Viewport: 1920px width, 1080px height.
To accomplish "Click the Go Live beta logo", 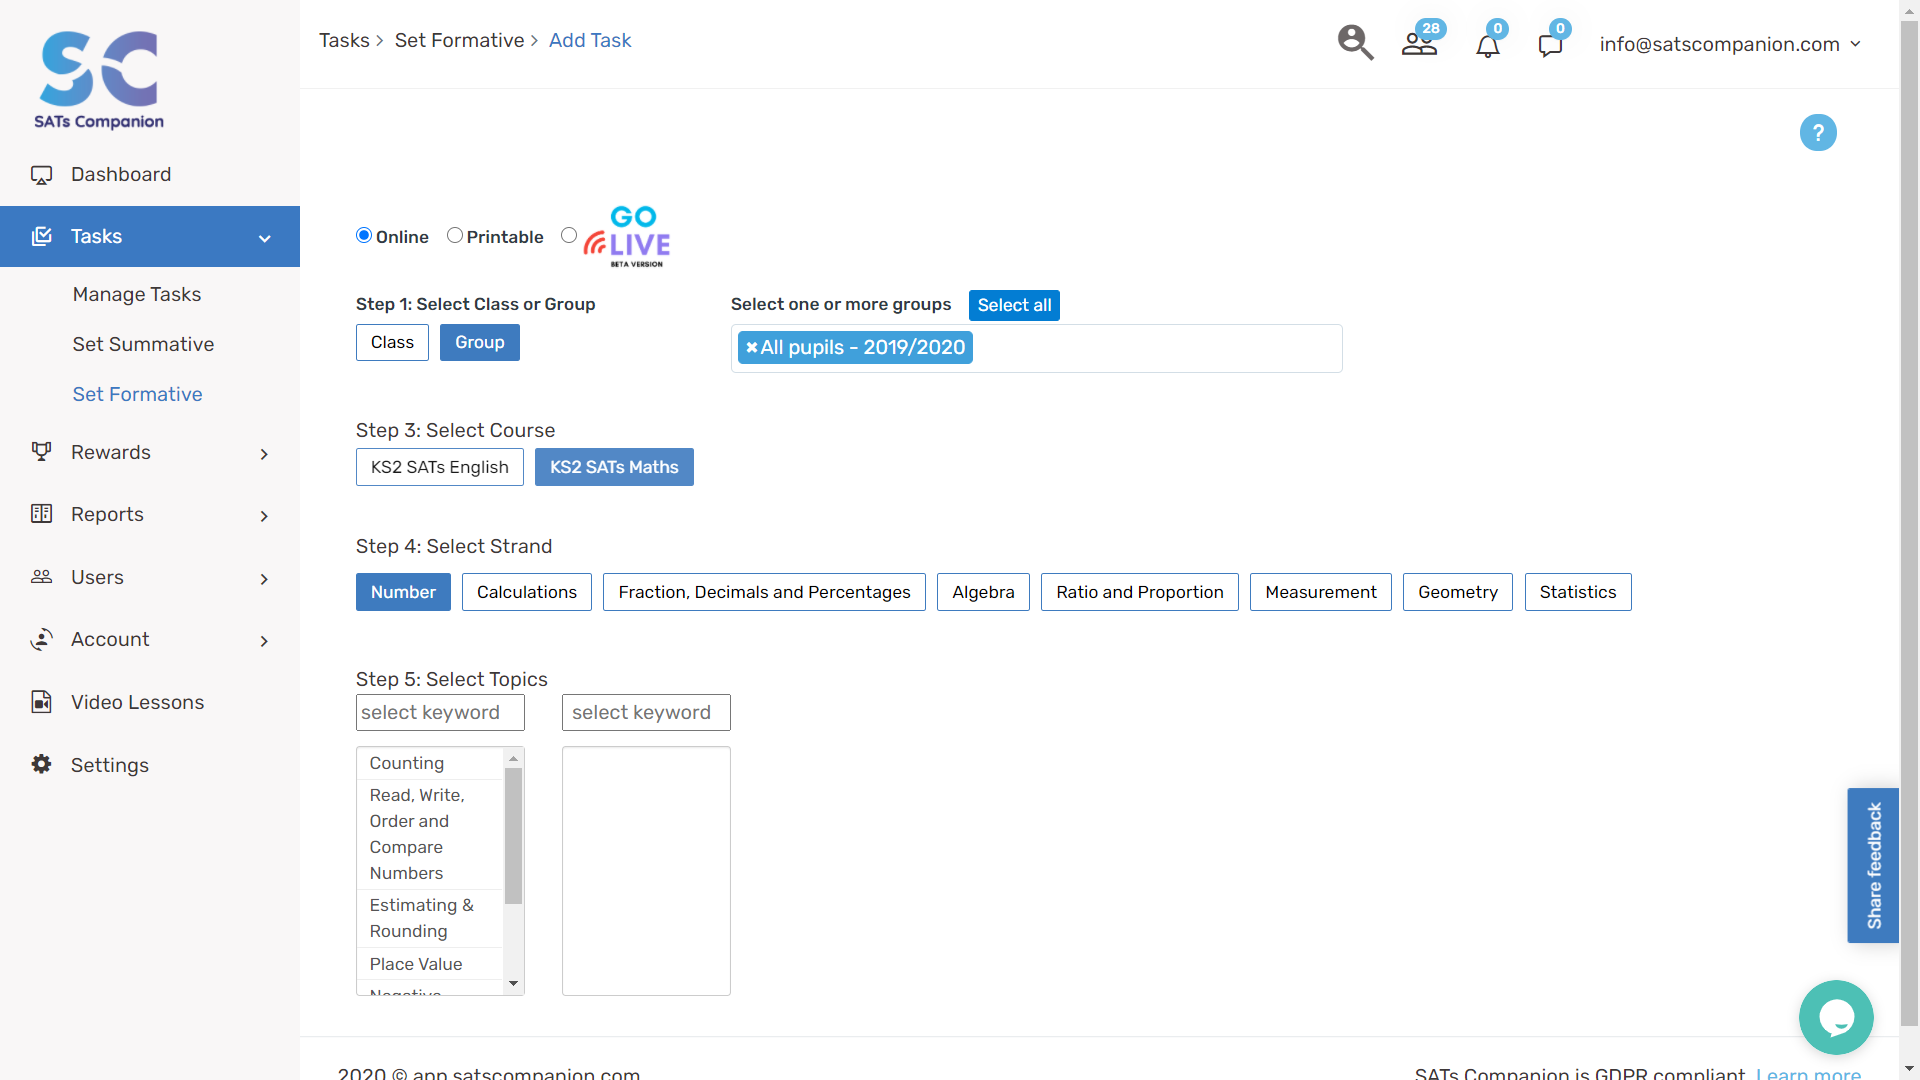I will point(627,237).
